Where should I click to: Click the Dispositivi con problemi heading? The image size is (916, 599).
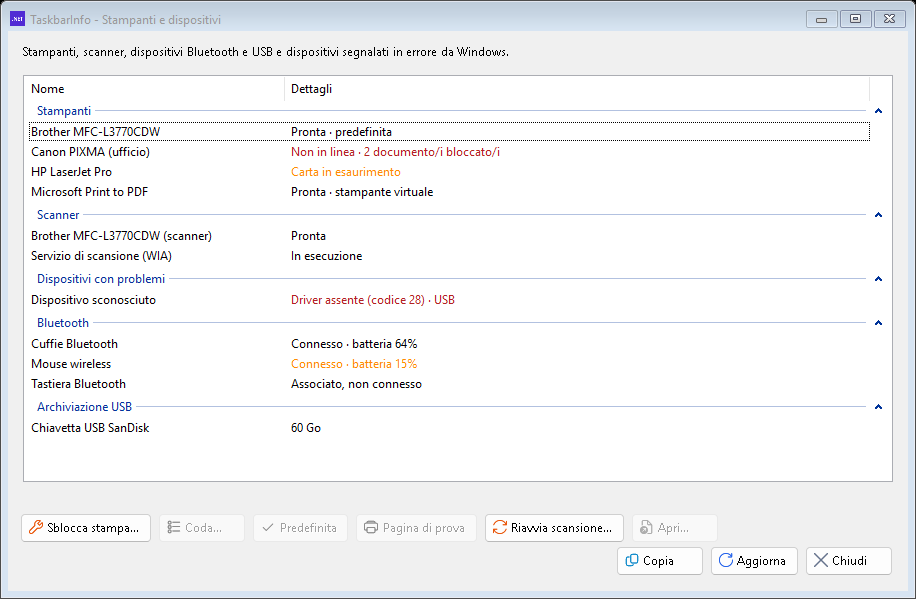101,279
